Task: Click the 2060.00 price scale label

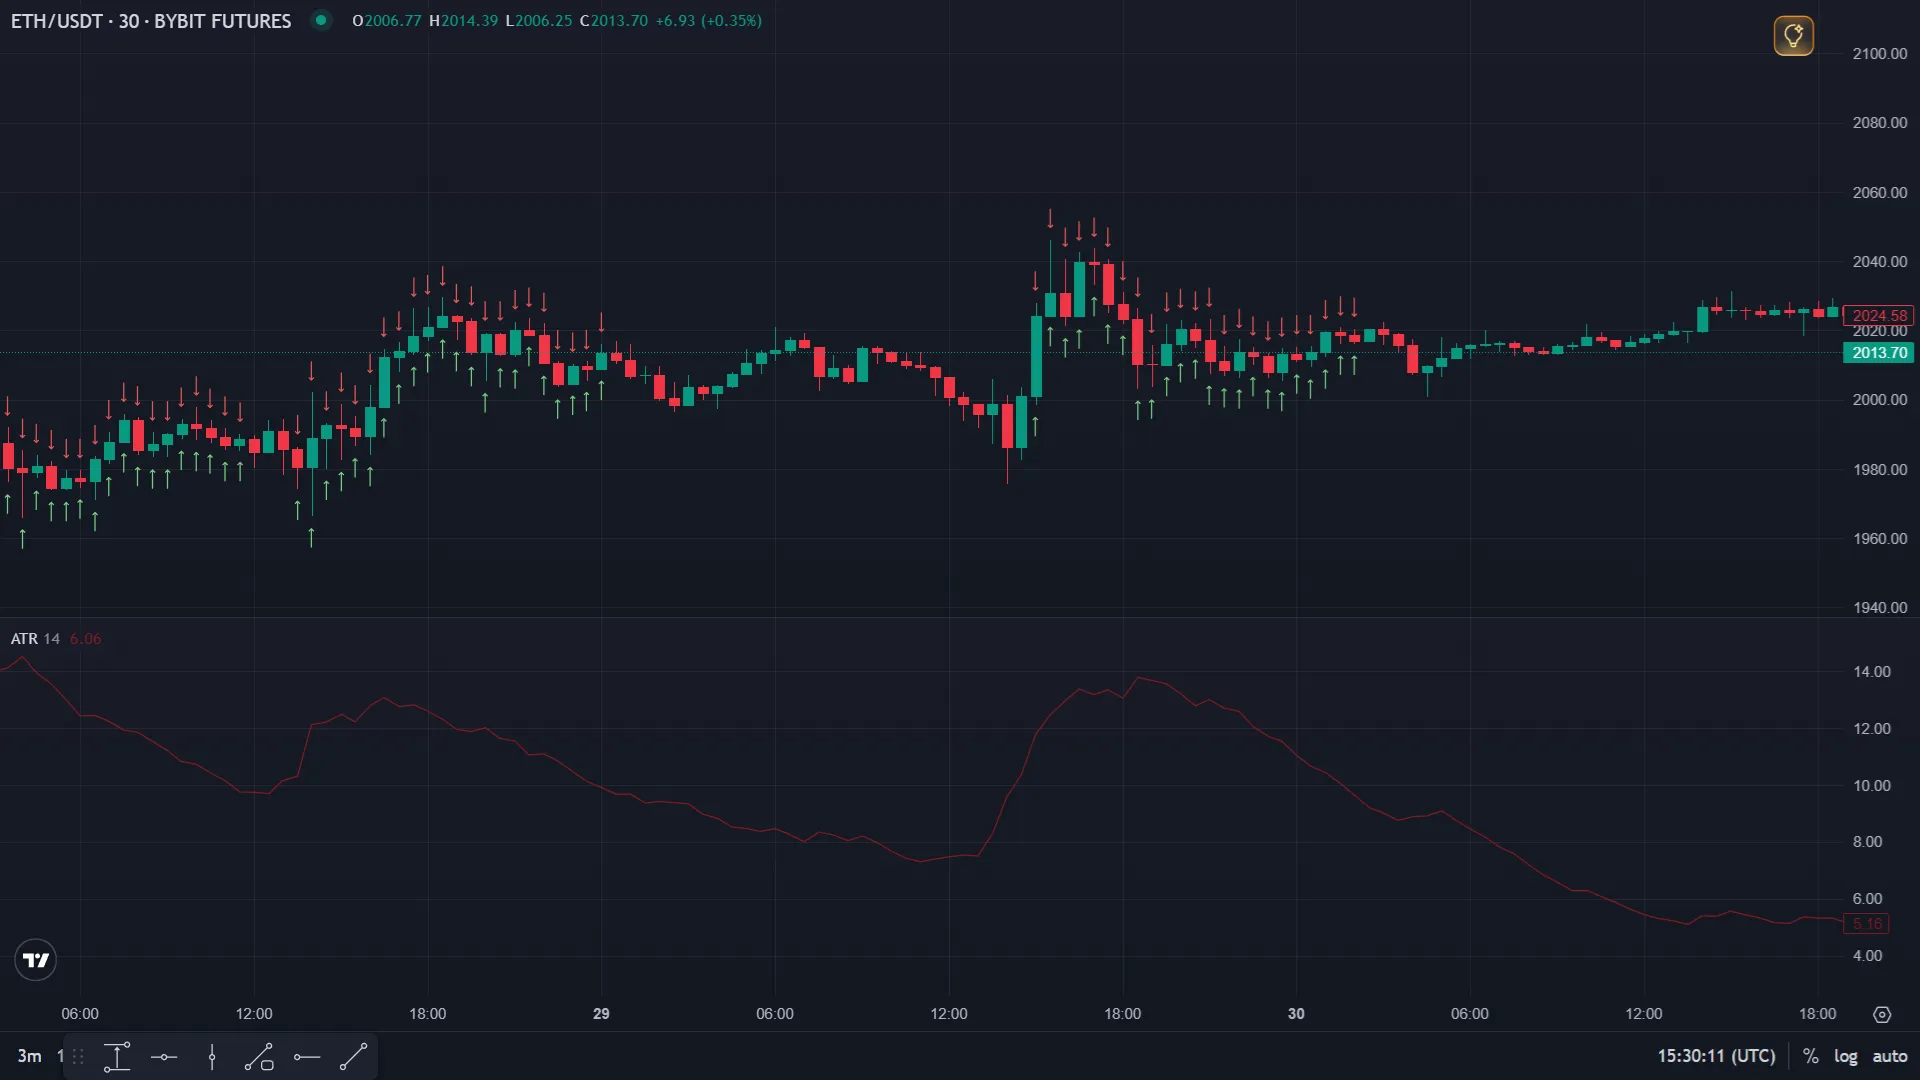Action: point(1879,193)
